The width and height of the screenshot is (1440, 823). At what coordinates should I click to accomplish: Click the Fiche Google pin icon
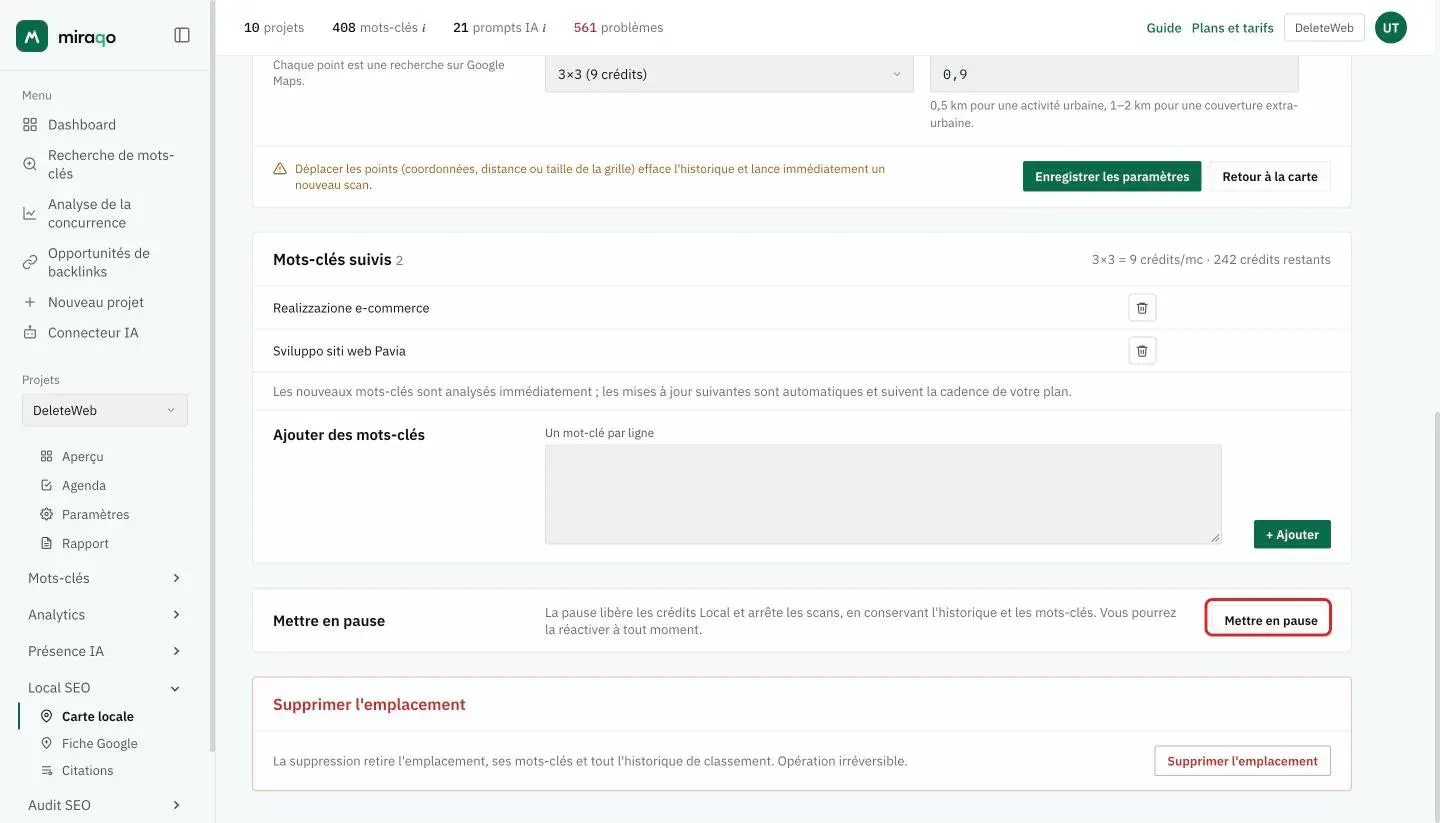tap(46, 743)
